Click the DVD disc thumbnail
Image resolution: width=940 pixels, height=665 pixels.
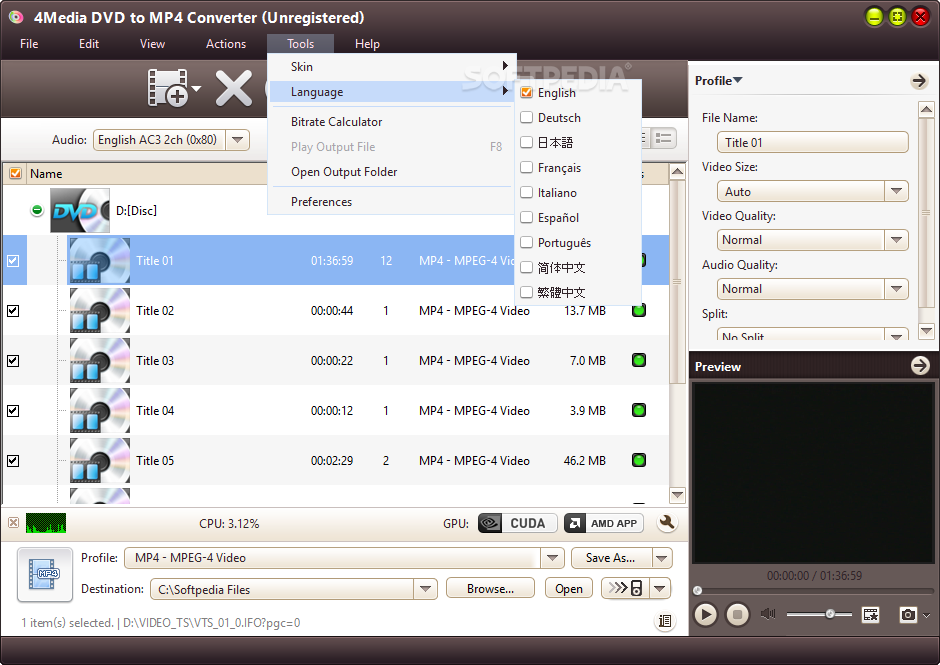[x=80, y=210]
